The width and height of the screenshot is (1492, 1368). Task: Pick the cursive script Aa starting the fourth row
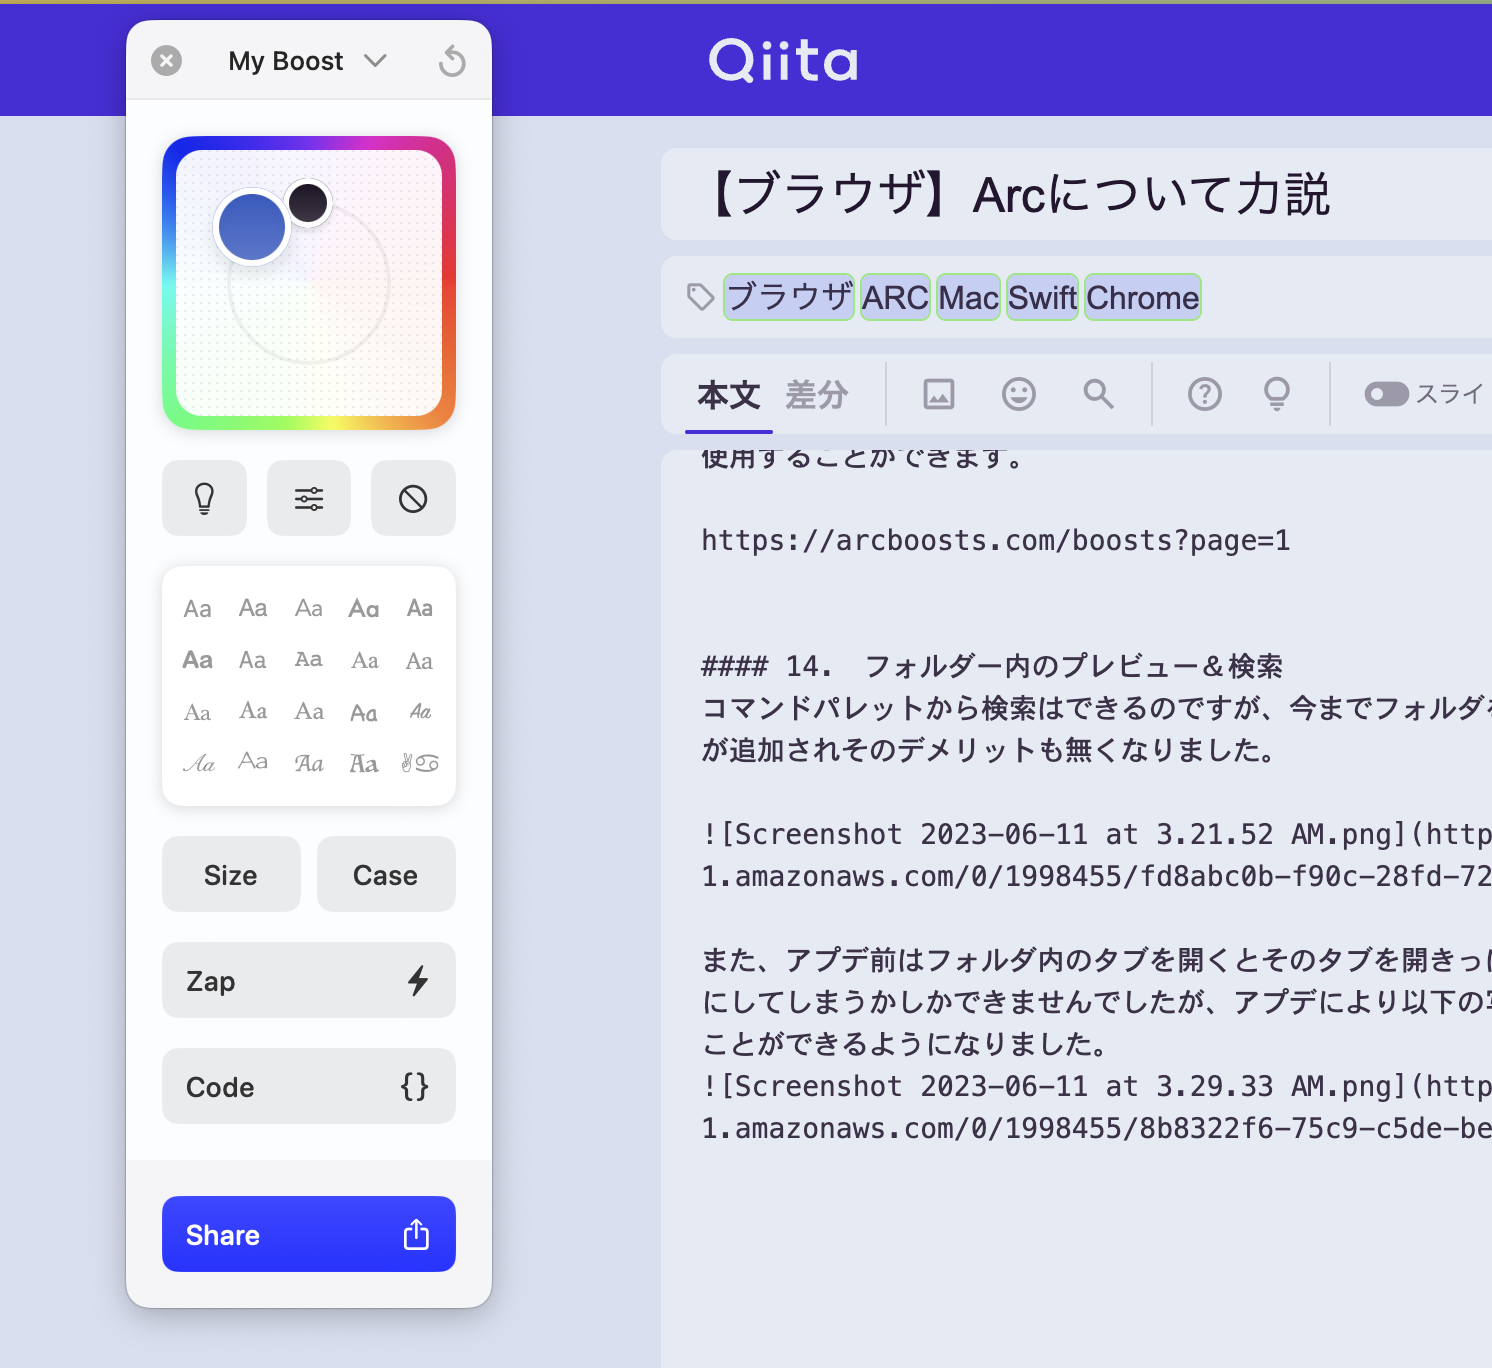pyautogui.click(x=198, y=763)
